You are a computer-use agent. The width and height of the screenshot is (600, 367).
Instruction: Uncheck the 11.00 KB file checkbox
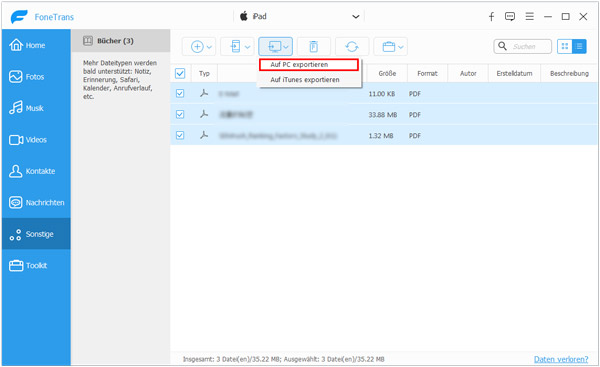coord(180,93)
